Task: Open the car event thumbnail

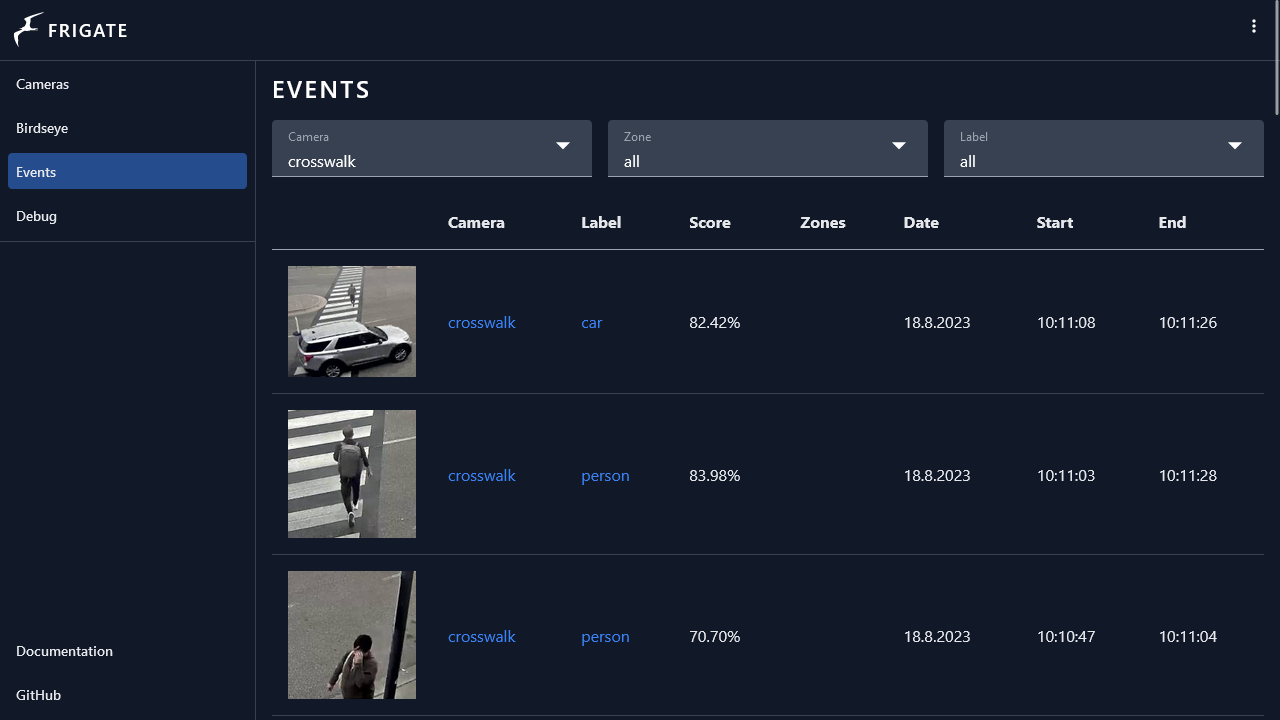Action: click(352, 322)
